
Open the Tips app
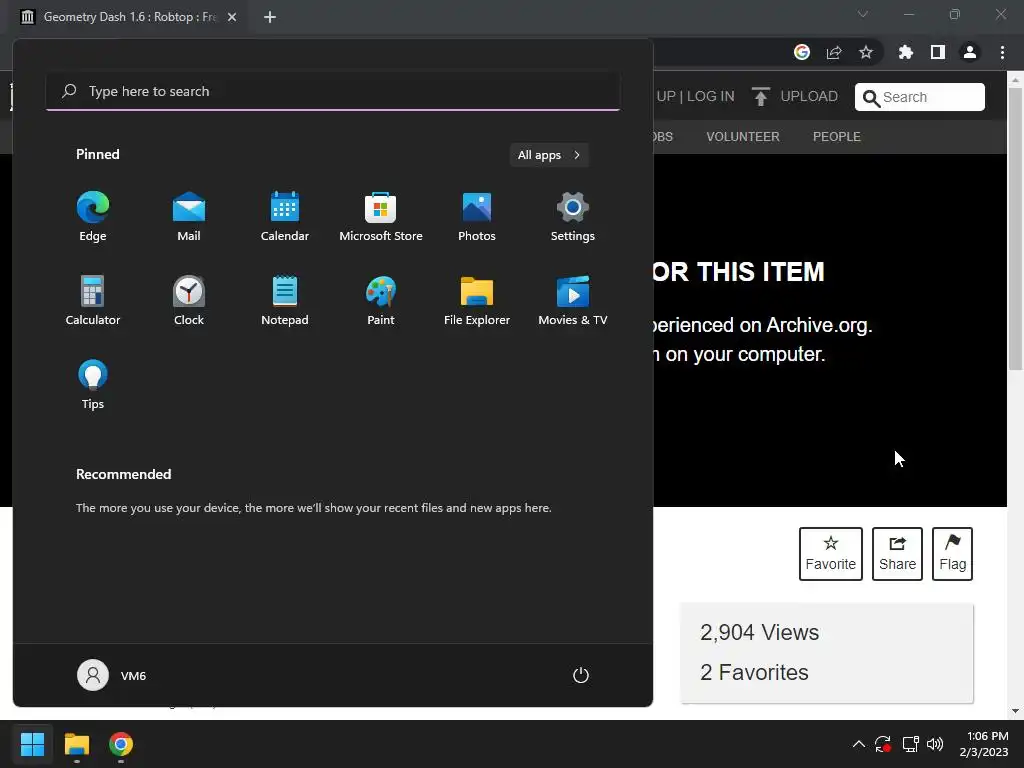[93, 385]
